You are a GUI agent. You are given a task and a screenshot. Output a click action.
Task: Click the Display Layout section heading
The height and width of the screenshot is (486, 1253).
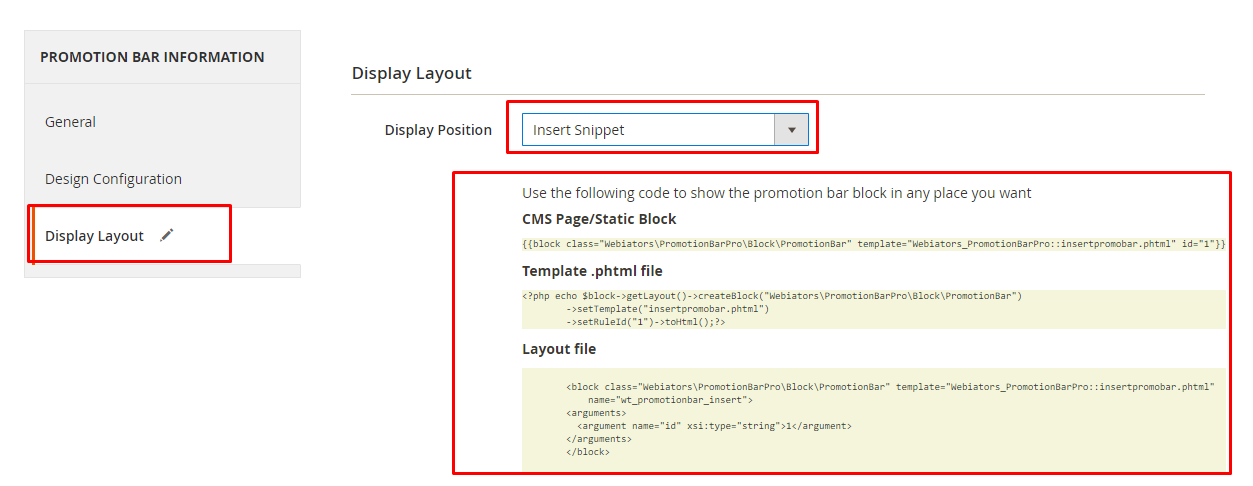(x=412, y=73)
